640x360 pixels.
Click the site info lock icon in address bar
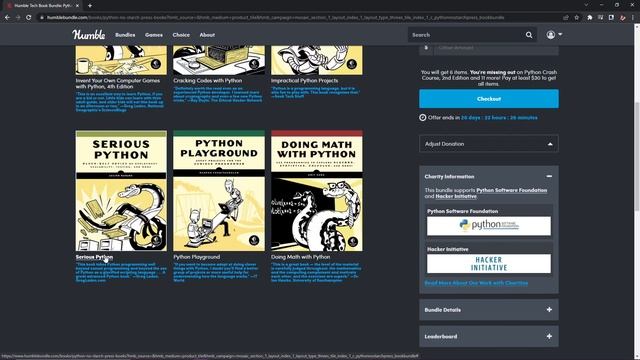click(42, 18)
